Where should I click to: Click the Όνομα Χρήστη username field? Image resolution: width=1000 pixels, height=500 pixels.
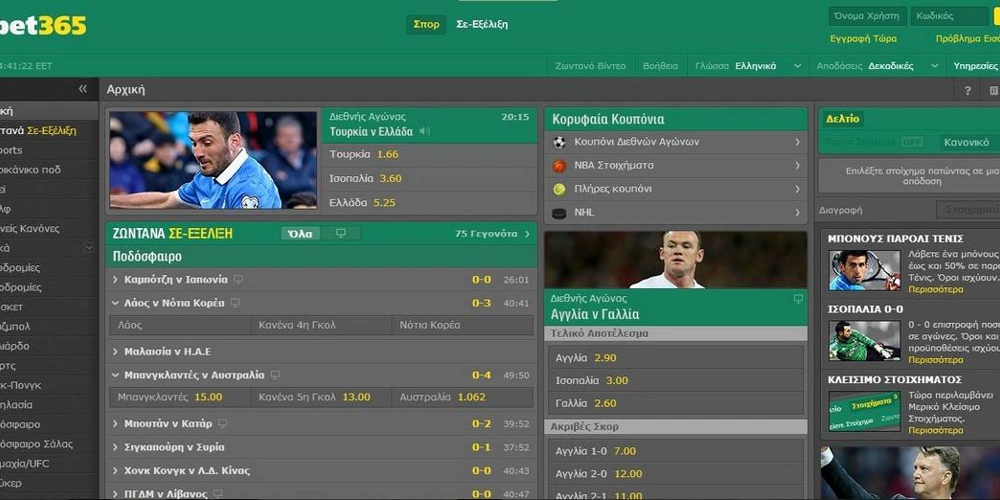[867, 16]
